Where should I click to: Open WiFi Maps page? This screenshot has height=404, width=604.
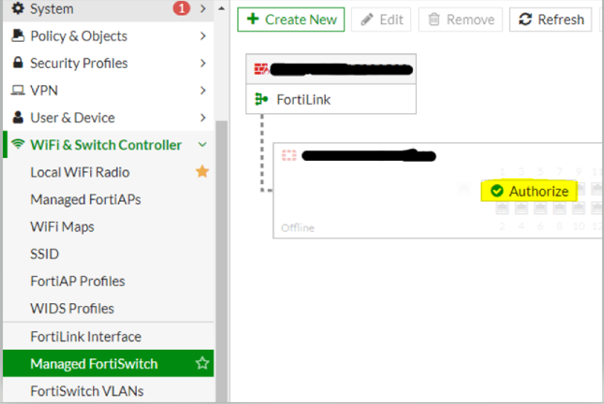pyautogui.click(x=108, y=227)
